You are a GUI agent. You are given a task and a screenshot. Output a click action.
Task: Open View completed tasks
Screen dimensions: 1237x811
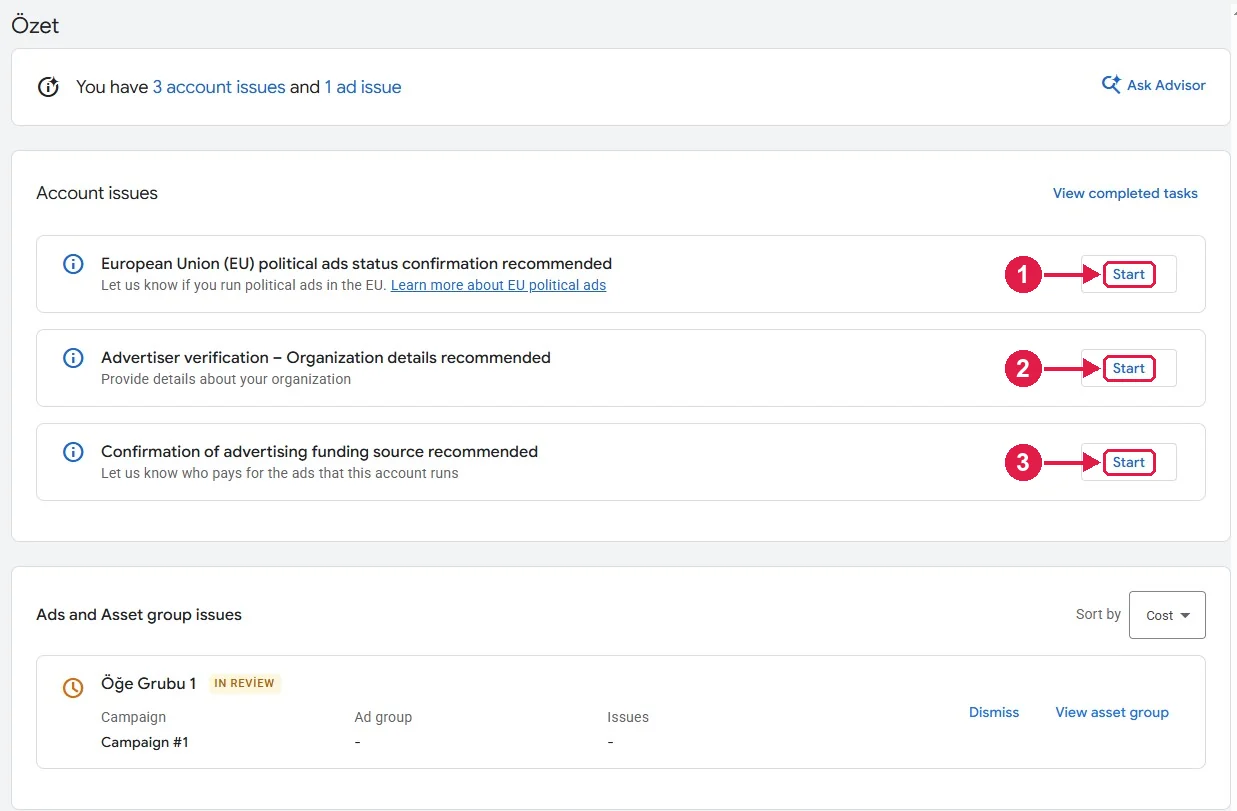click(x=1125, y=193)
